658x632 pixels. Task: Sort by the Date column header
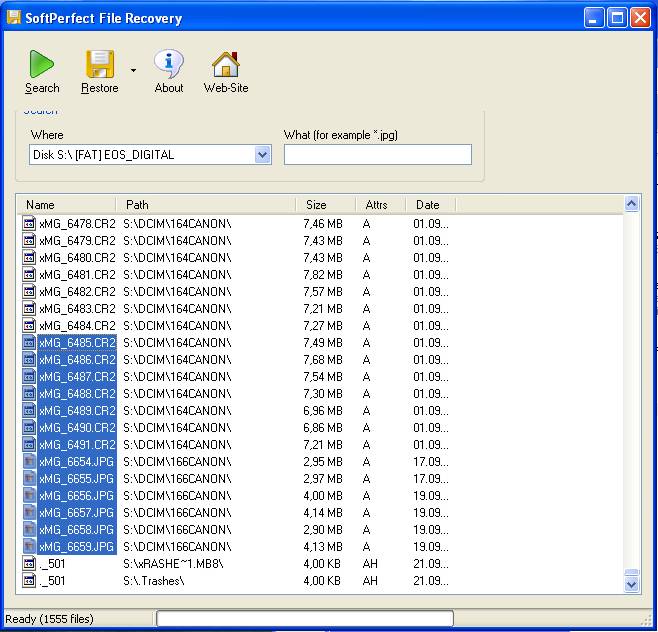(x=430, y=205)
